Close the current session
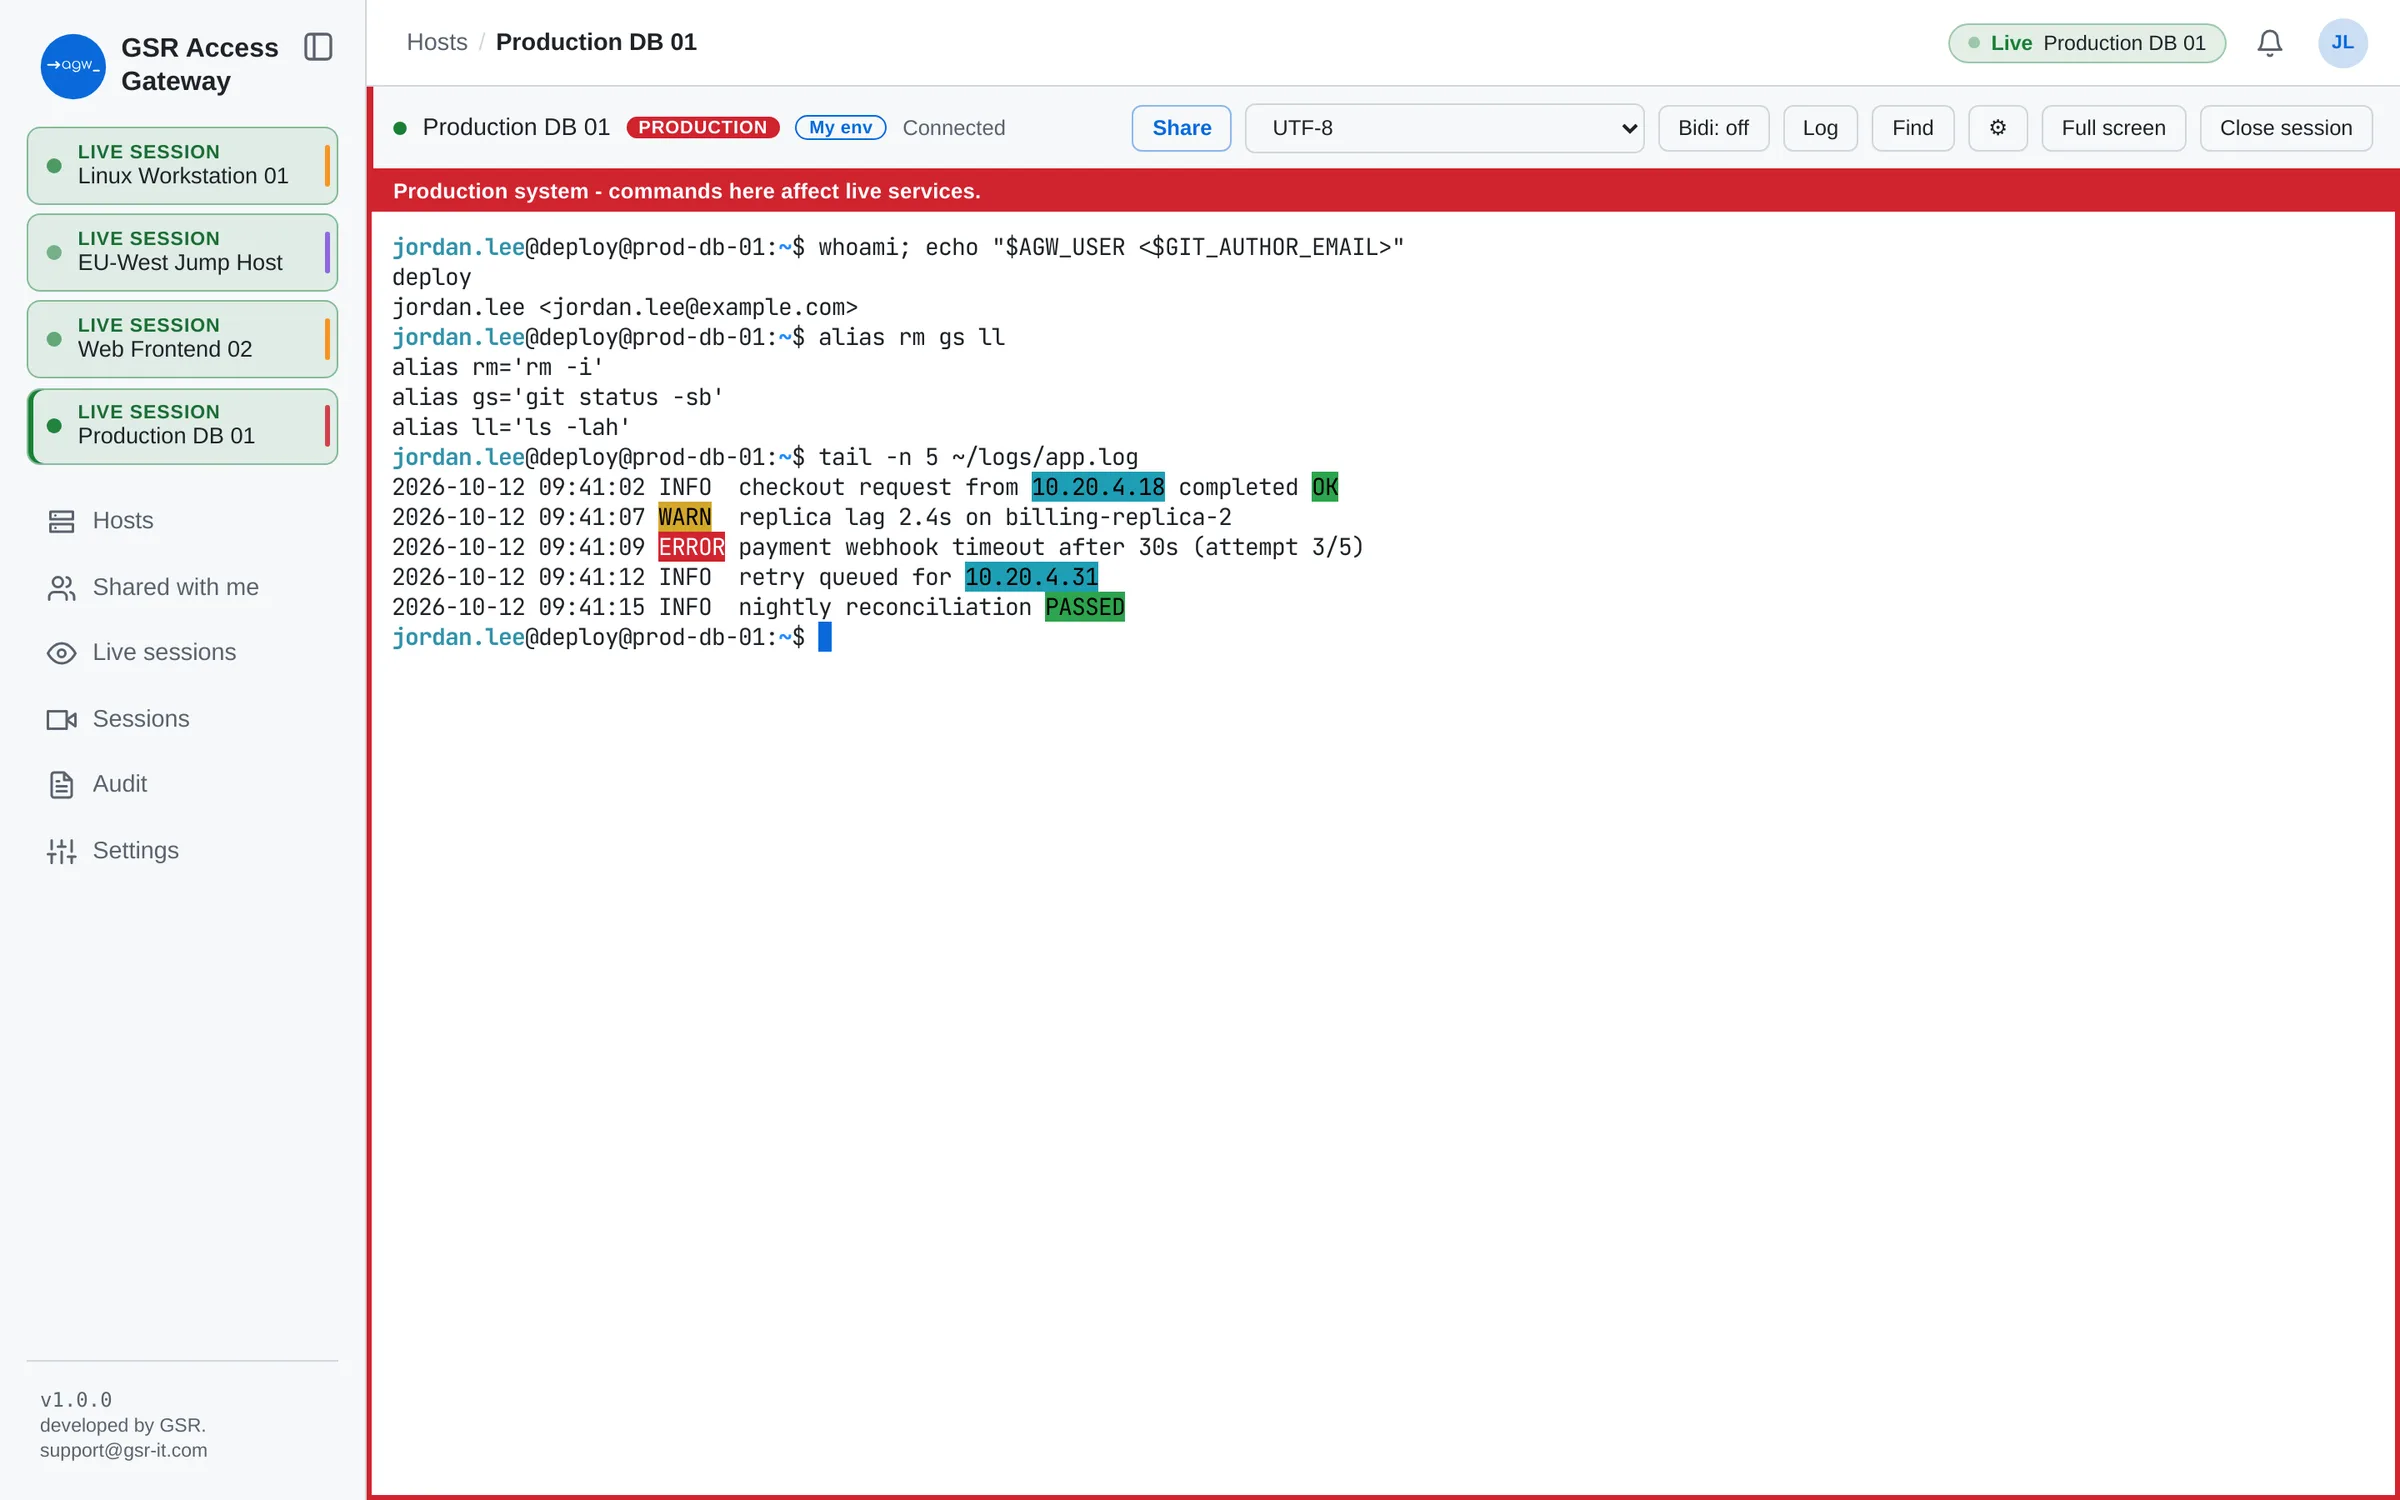Viewport: 2400px width, 1500px height. pyautogui.click(x=2286, y=128)
